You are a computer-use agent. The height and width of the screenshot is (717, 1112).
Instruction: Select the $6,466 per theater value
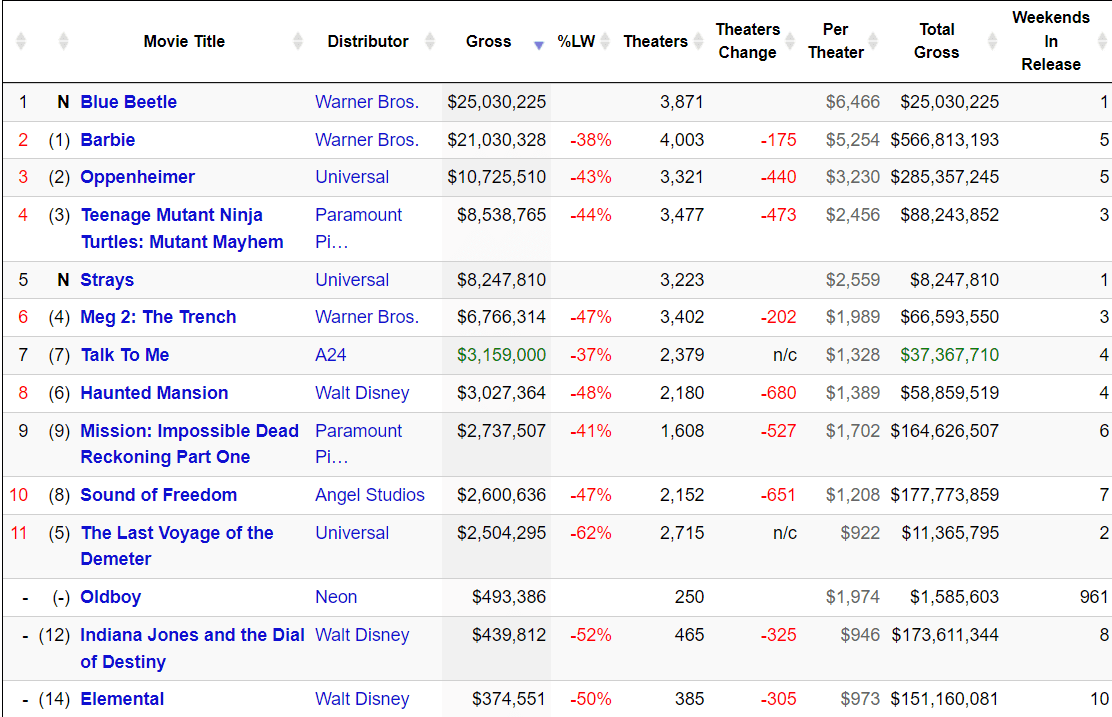852,102
